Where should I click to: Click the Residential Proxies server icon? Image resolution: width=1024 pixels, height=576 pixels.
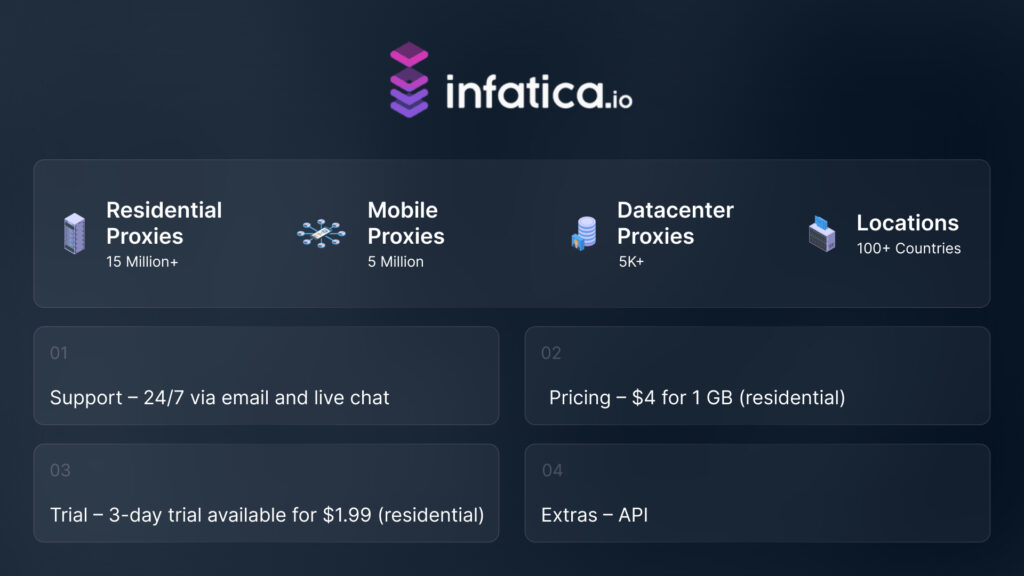pos(74,233)
